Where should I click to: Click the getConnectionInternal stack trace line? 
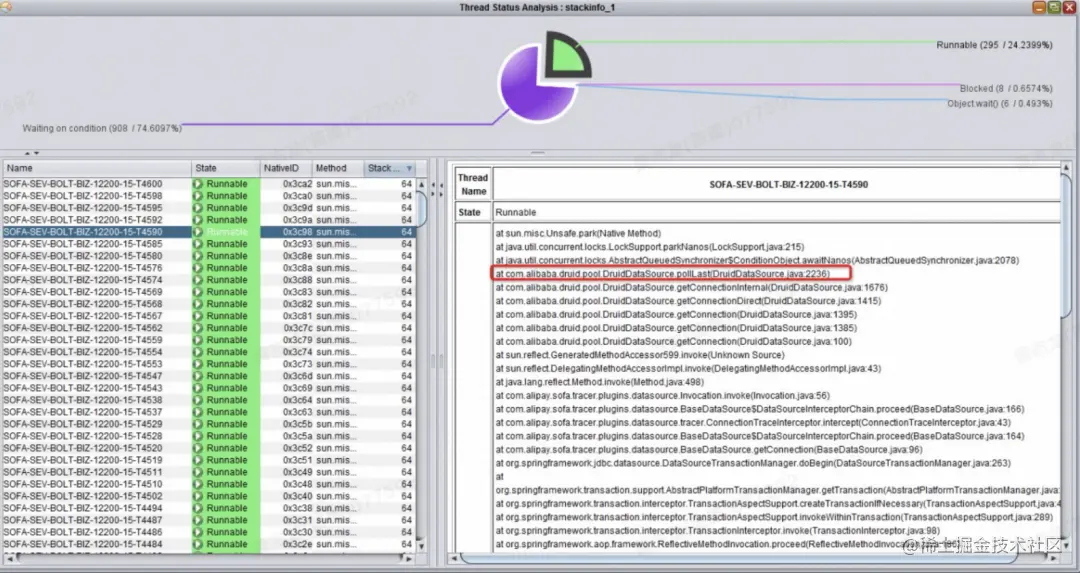coord(692,287)
